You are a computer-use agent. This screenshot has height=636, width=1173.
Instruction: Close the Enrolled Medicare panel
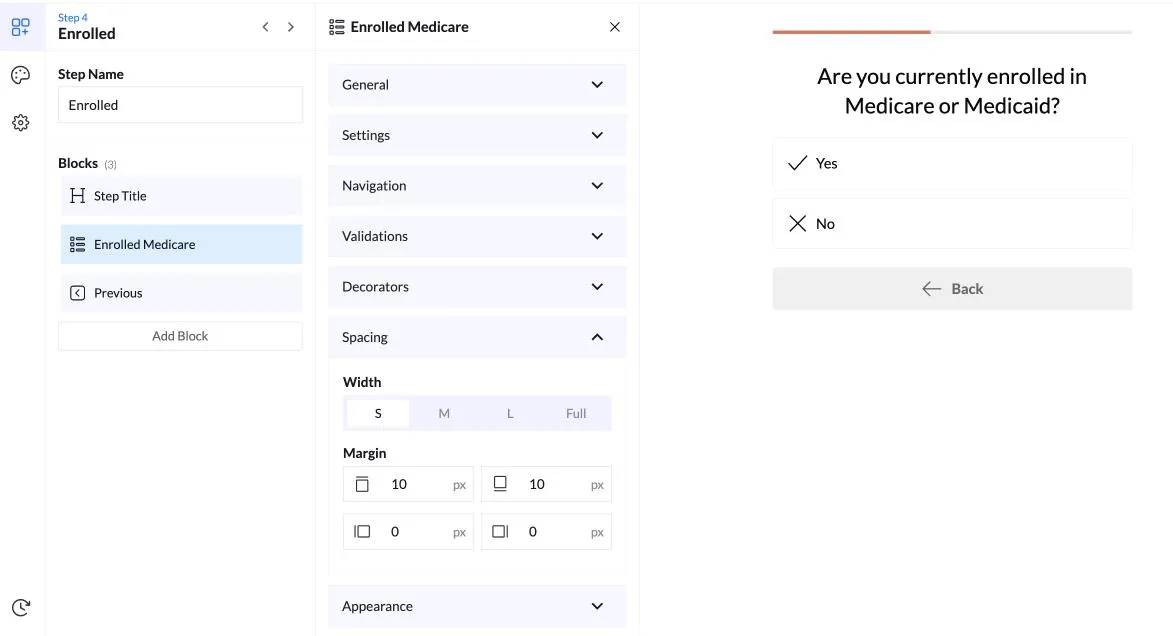tap(615, 27)
